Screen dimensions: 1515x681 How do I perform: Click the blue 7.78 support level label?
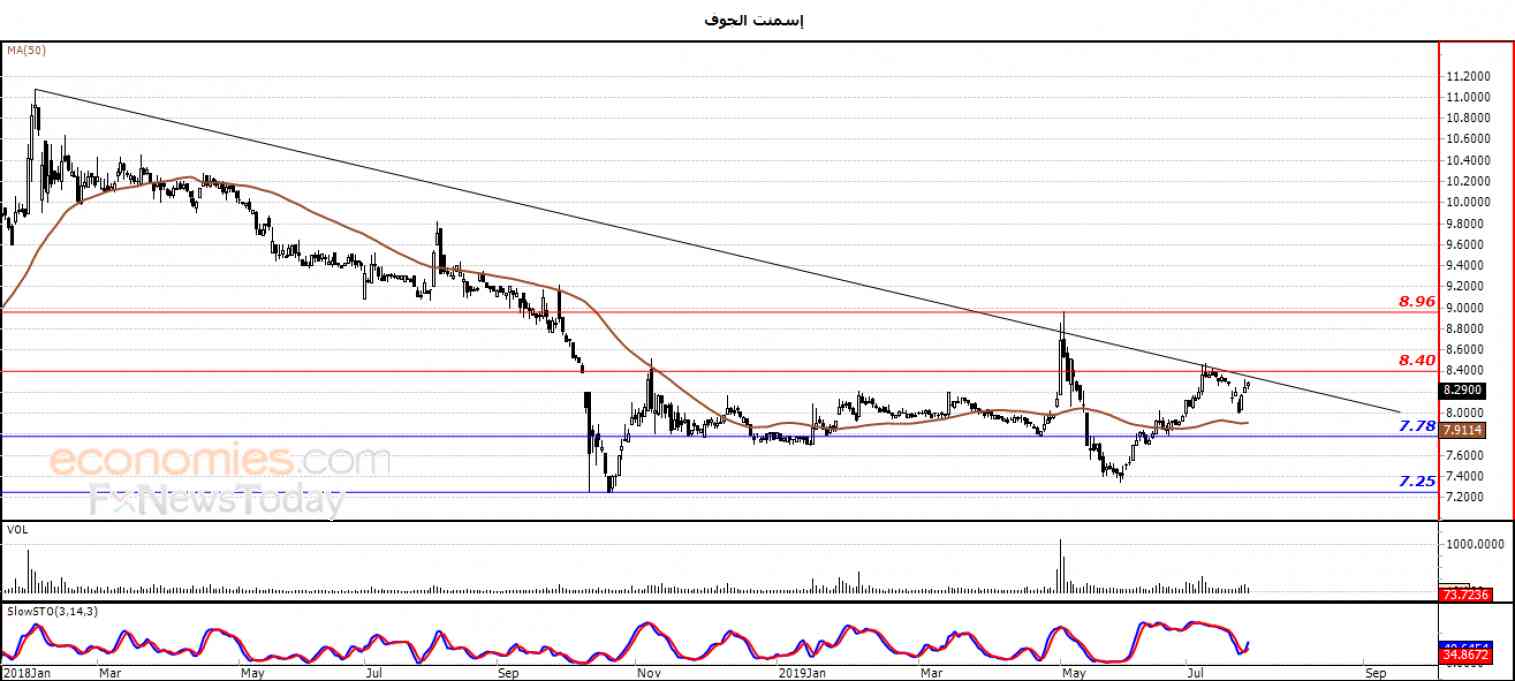click(1417, 426)
